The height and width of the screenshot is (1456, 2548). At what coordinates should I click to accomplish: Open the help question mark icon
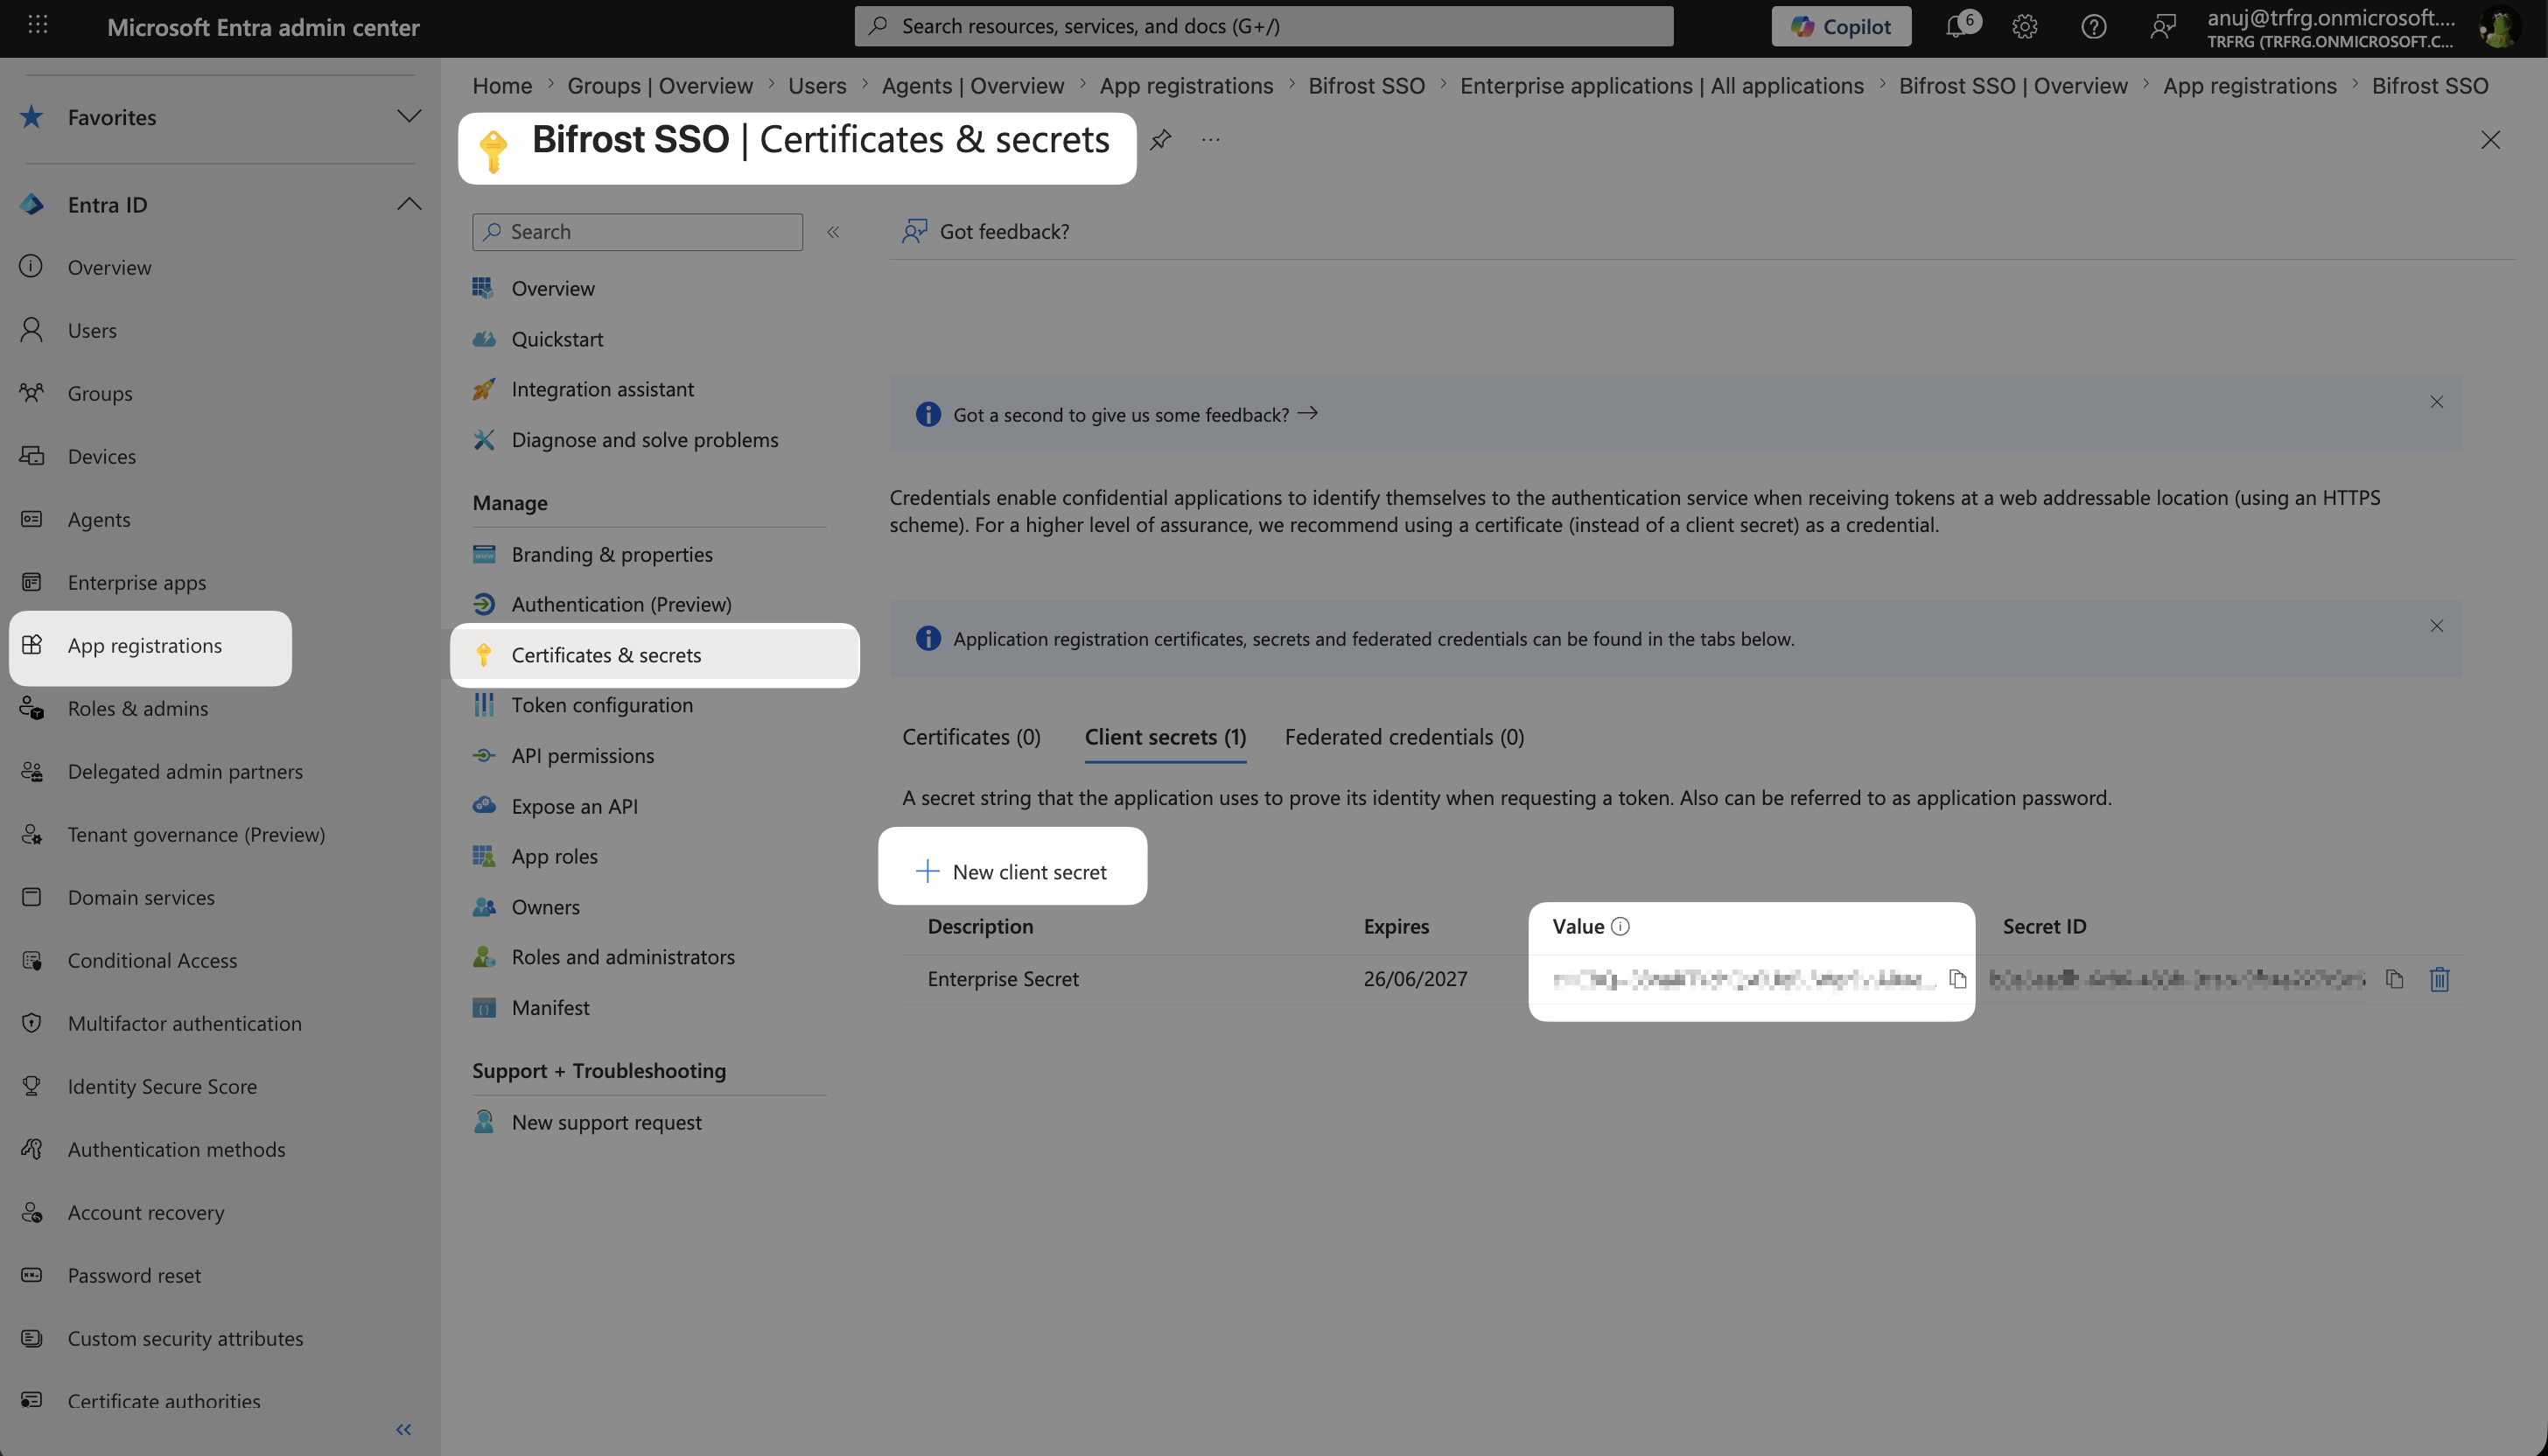[2094, 26]
